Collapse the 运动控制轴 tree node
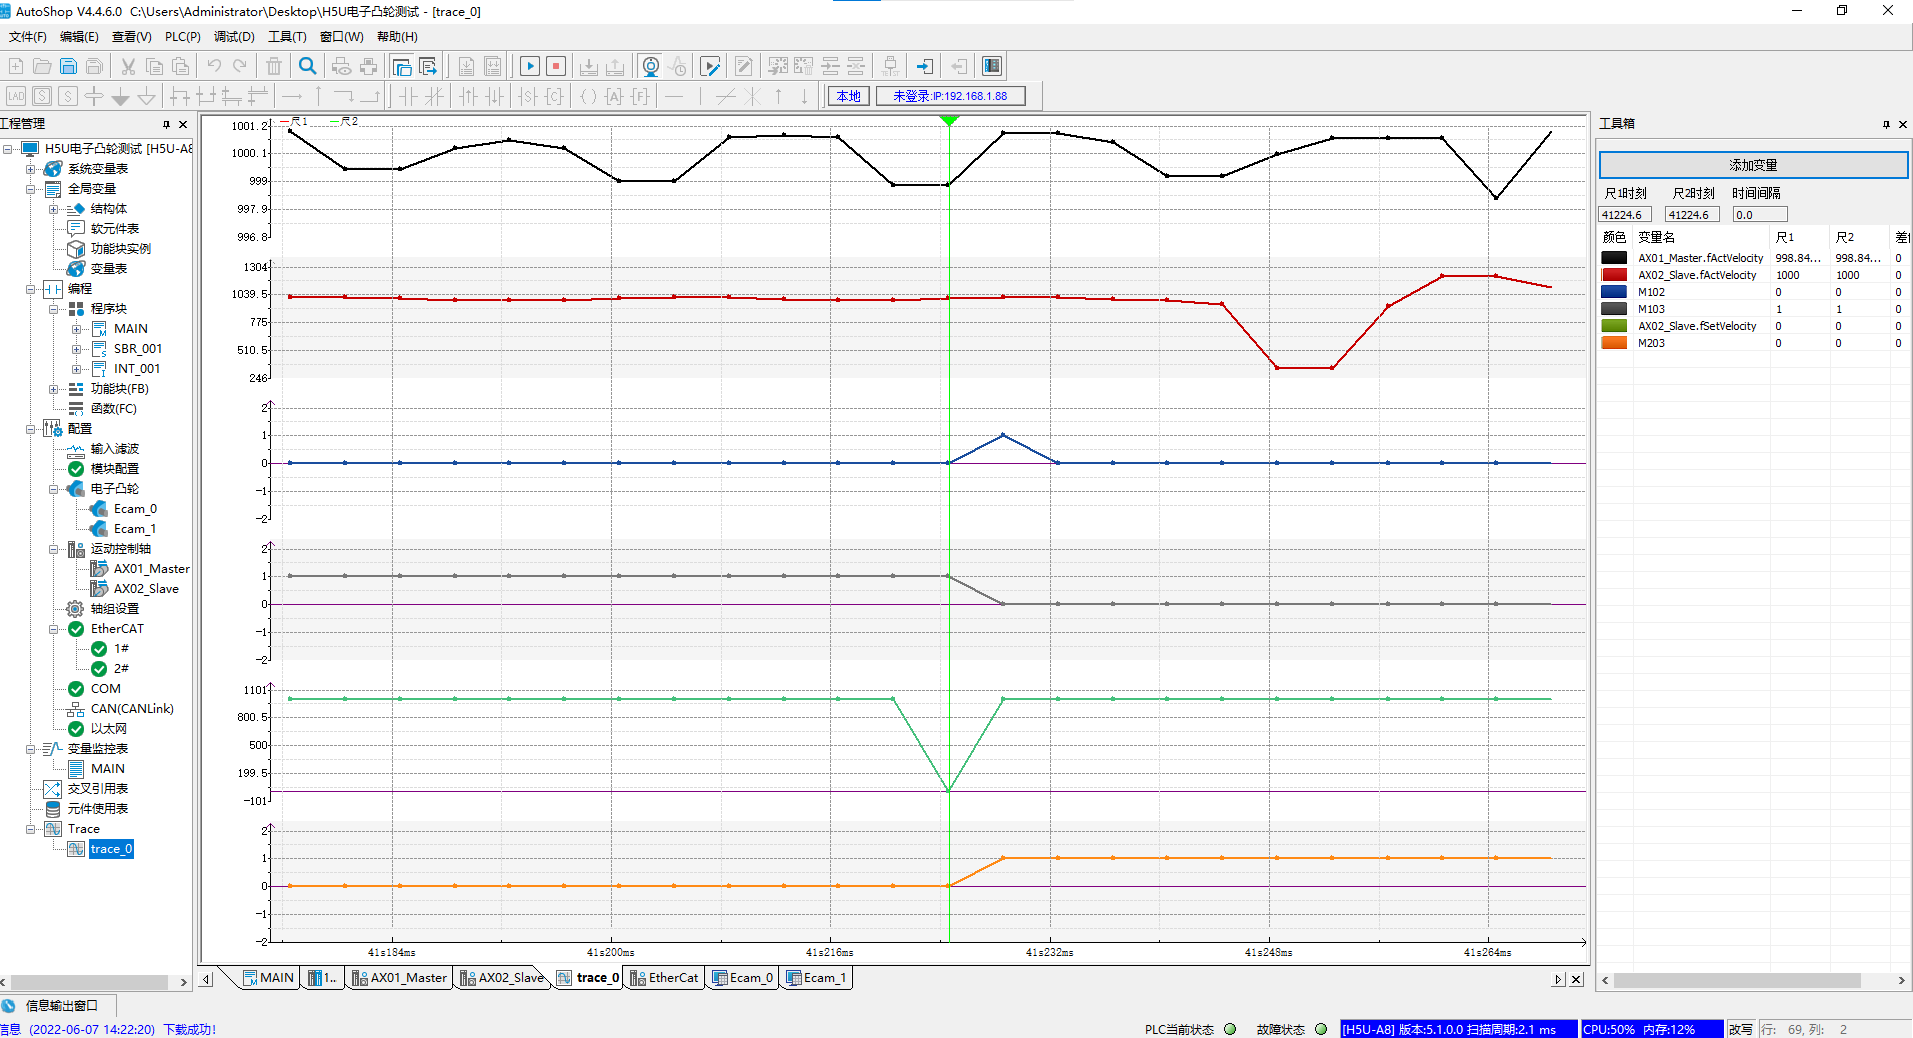This screenshot has height=1038, width=1913. click(54, 549)
